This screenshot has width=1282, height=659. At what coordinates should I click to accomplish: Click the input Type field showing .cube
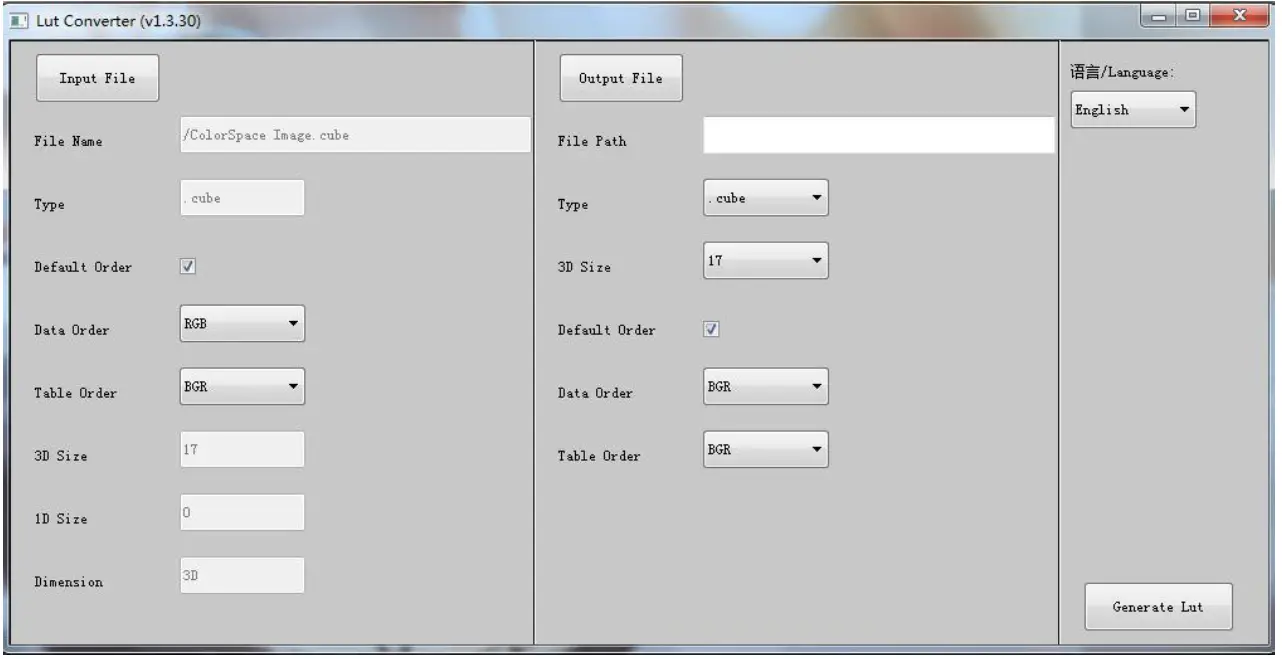(241, 198)
